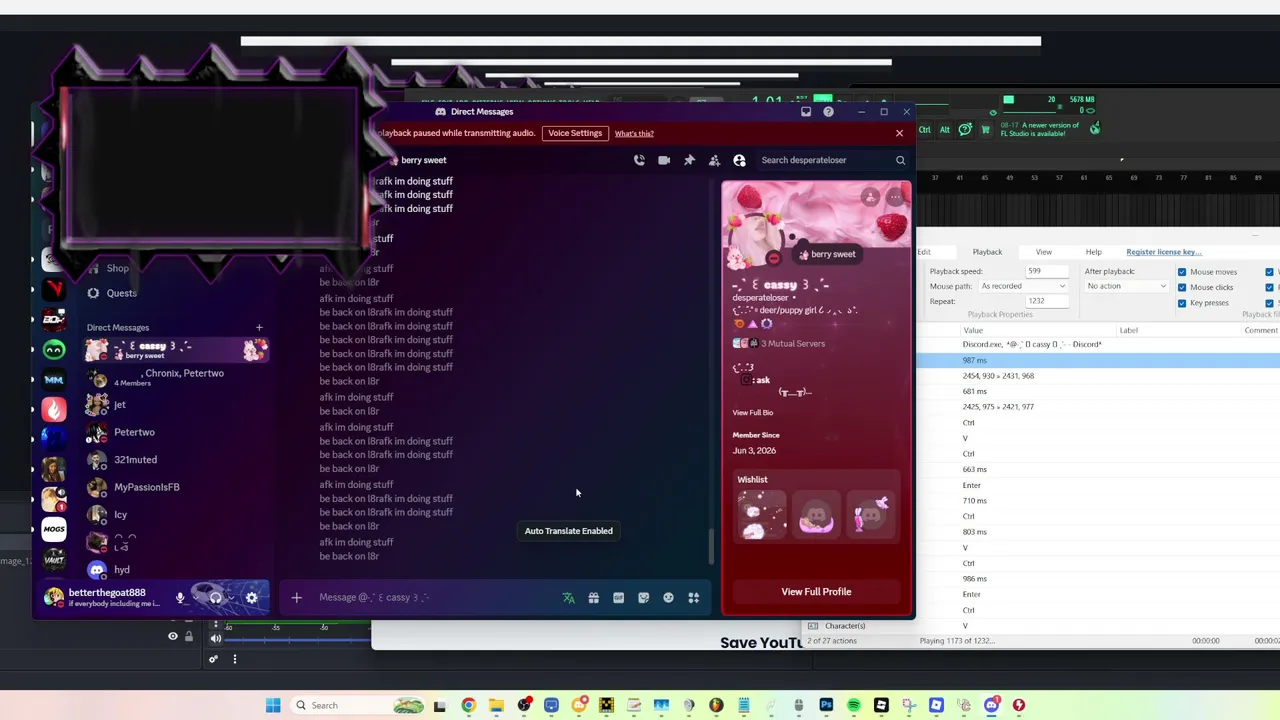Screen dimensions: 1280x720
Task: Open the sticker picker
Action: pos(644,598)
